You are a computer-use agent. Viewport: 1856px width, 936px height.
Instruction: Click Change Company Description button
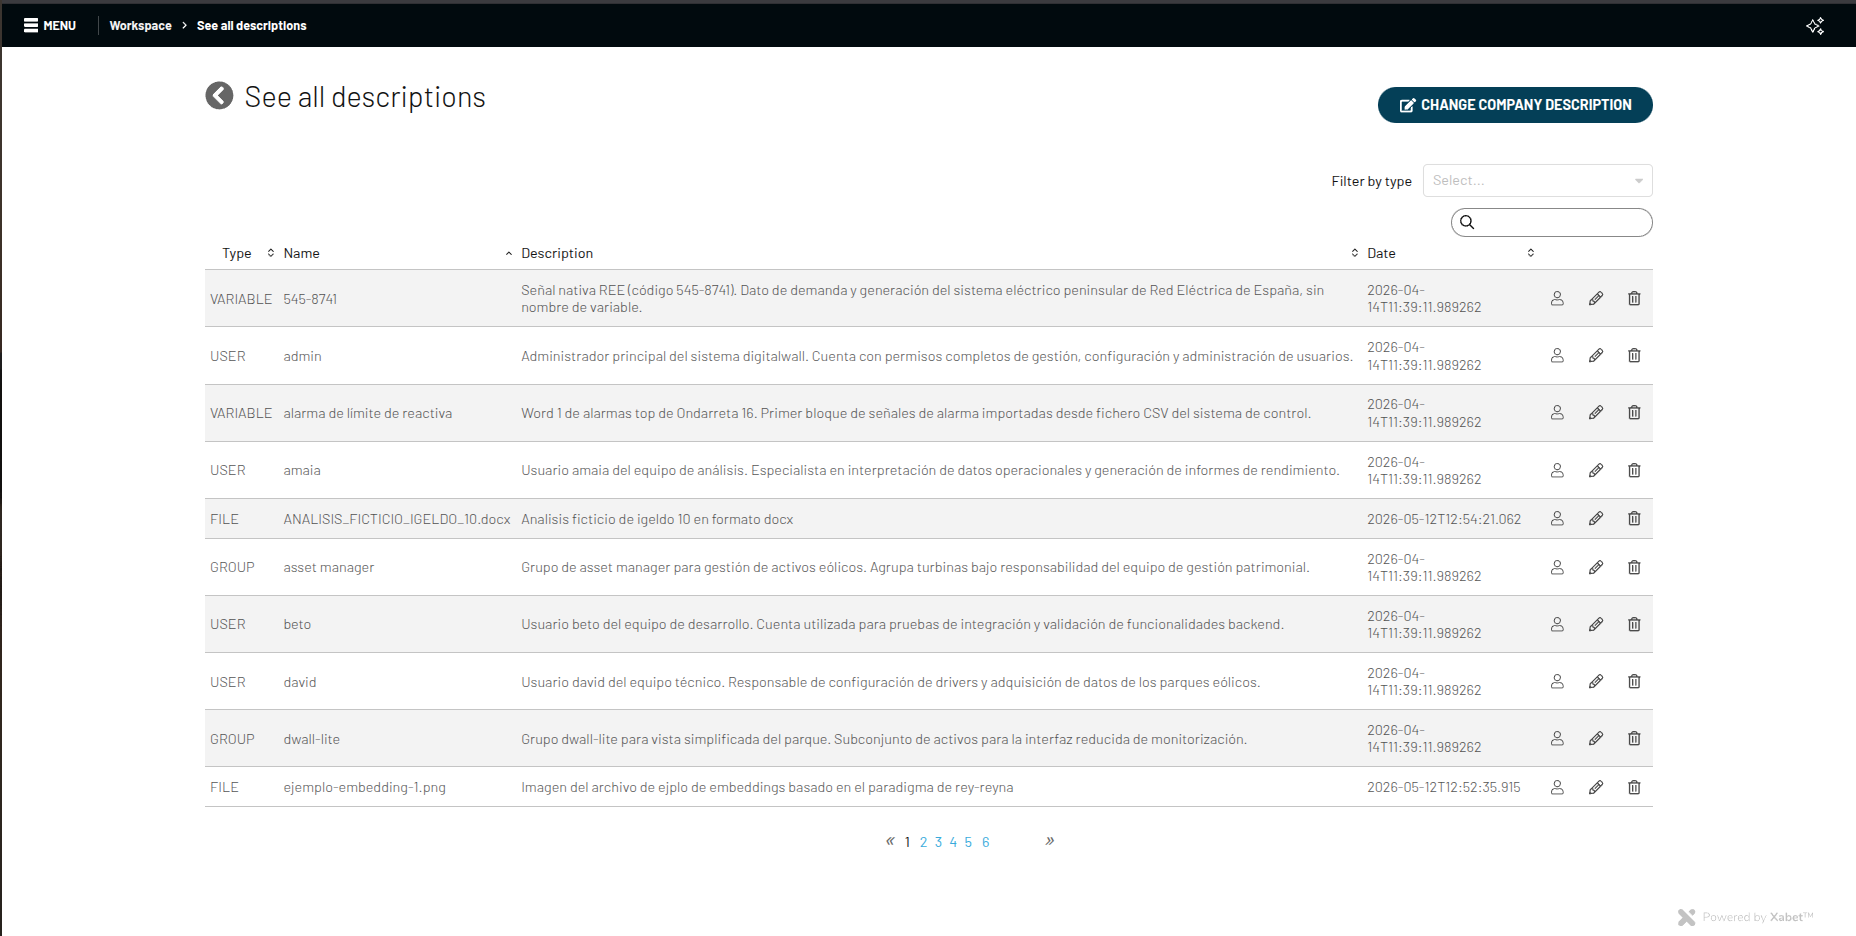click(1514, 105)
